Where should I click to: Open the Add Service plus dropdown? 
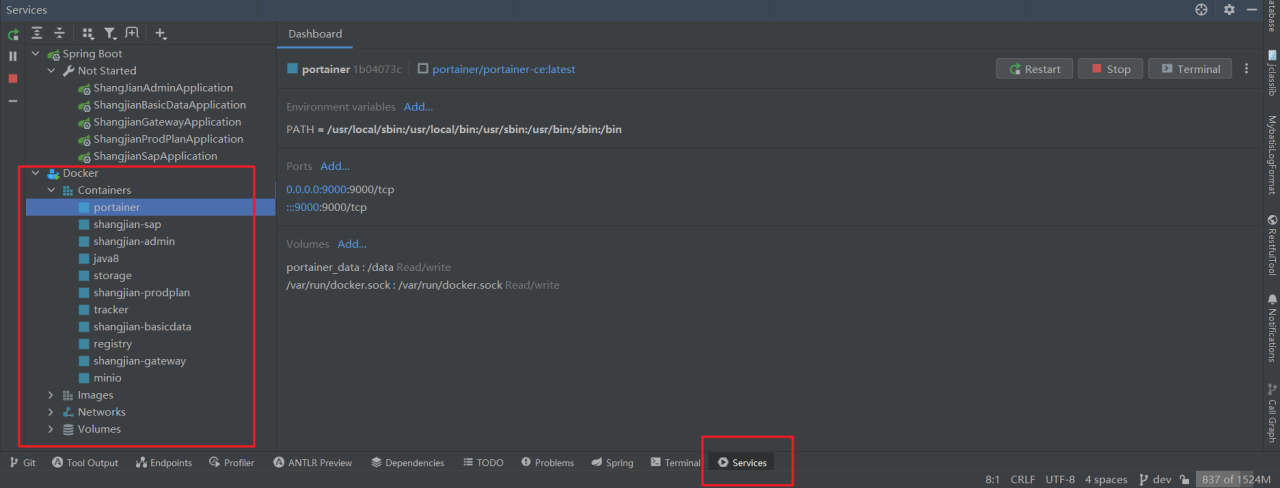coord(161,34)
